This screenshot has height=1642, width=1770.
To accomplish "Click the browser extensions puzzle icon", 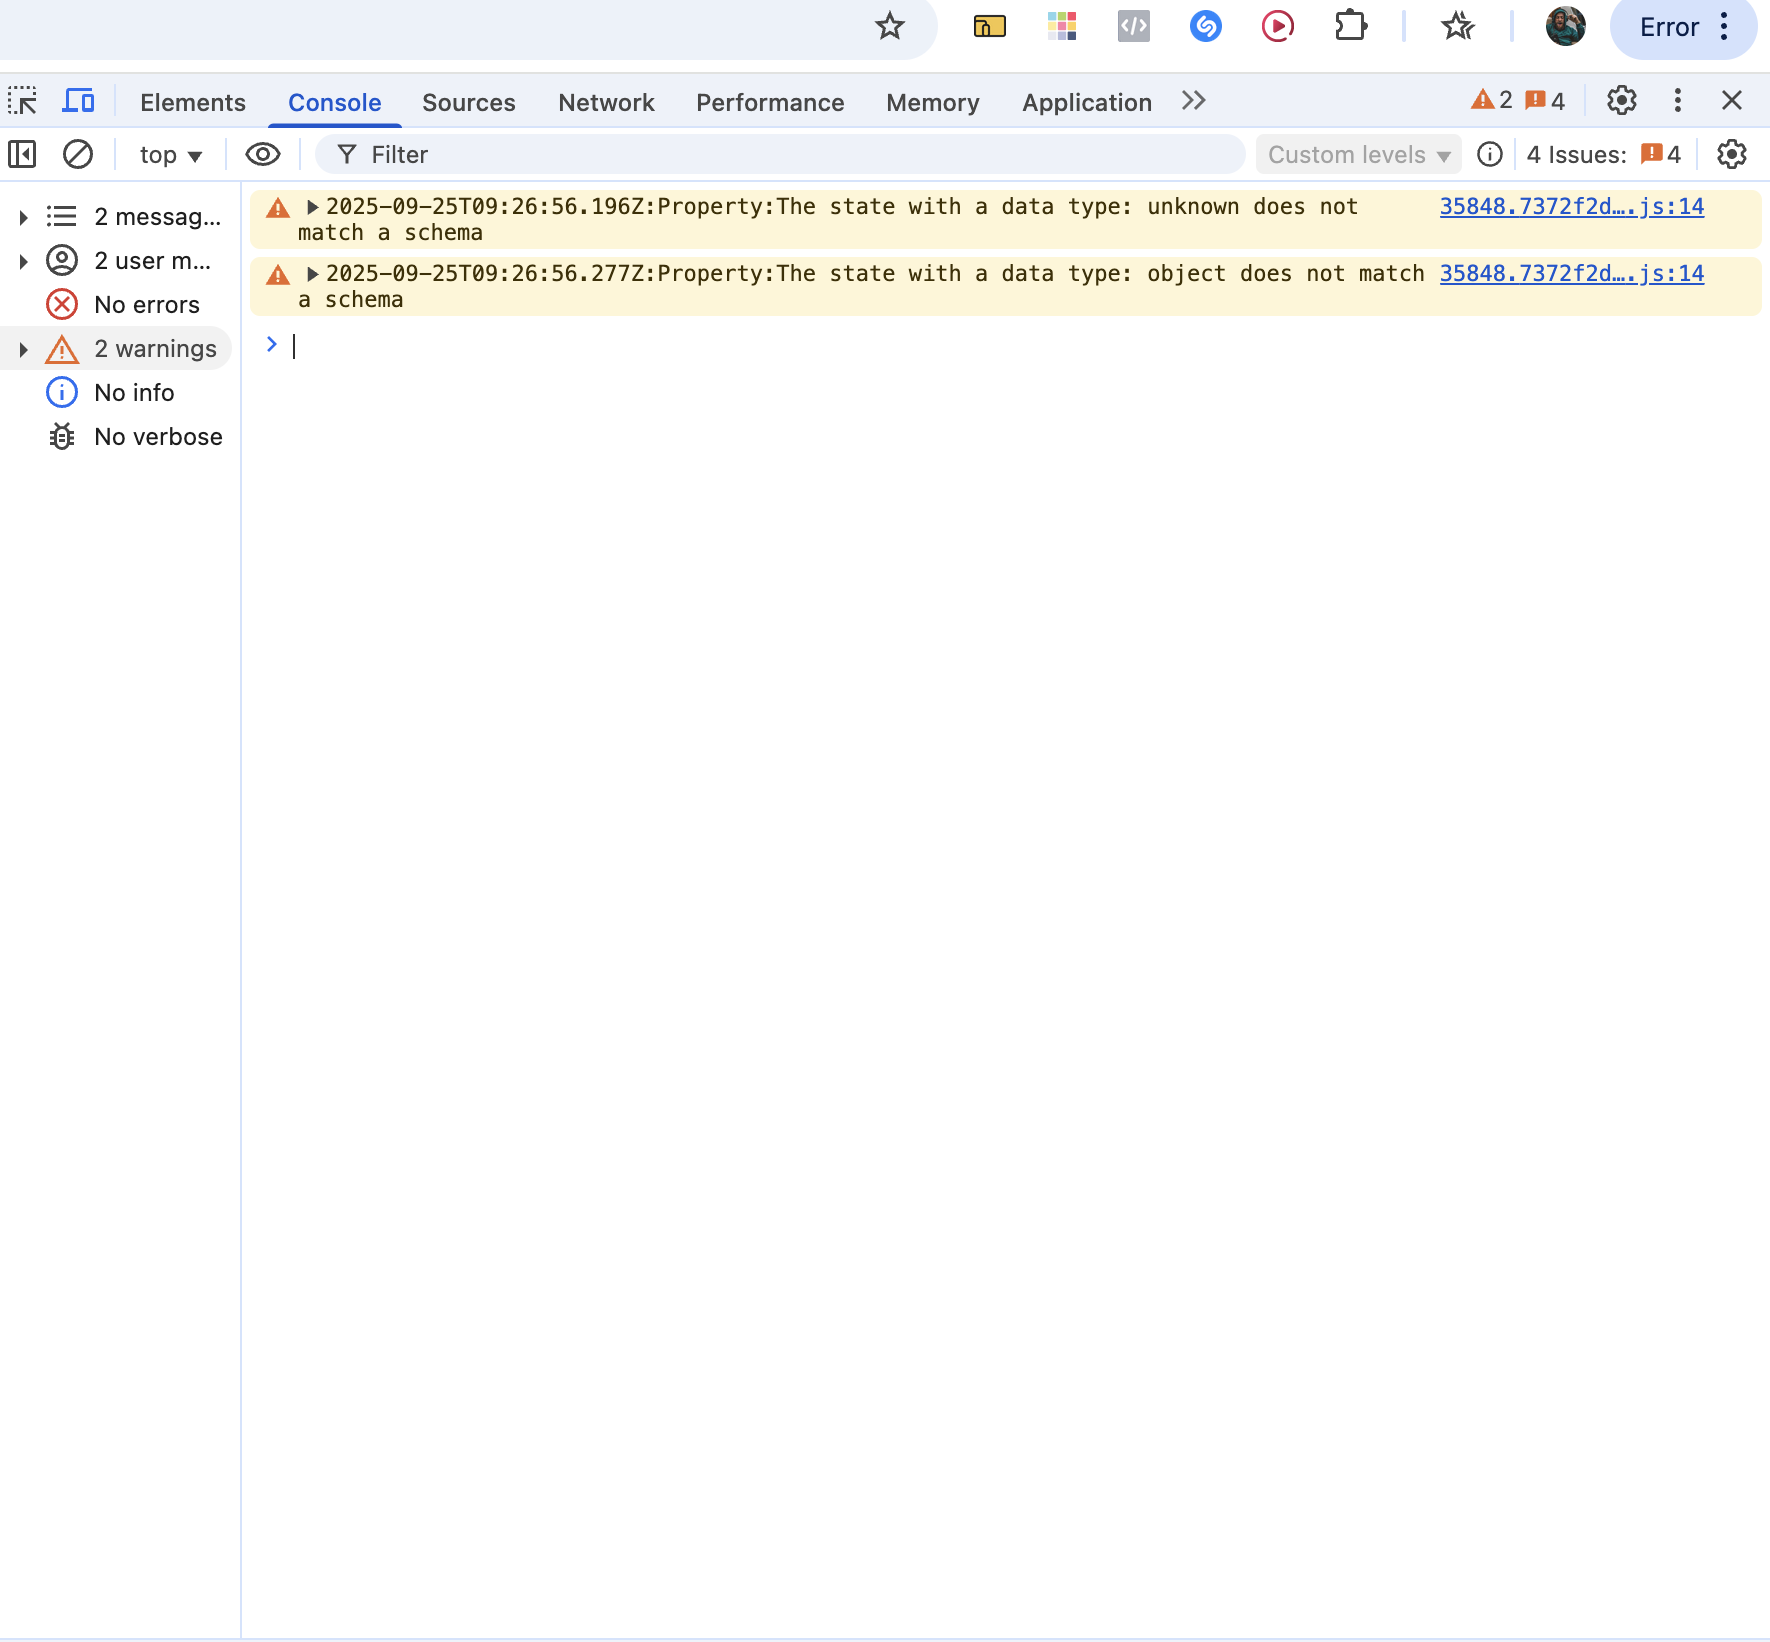I will pyautogui.click(x=1350, y=26).
